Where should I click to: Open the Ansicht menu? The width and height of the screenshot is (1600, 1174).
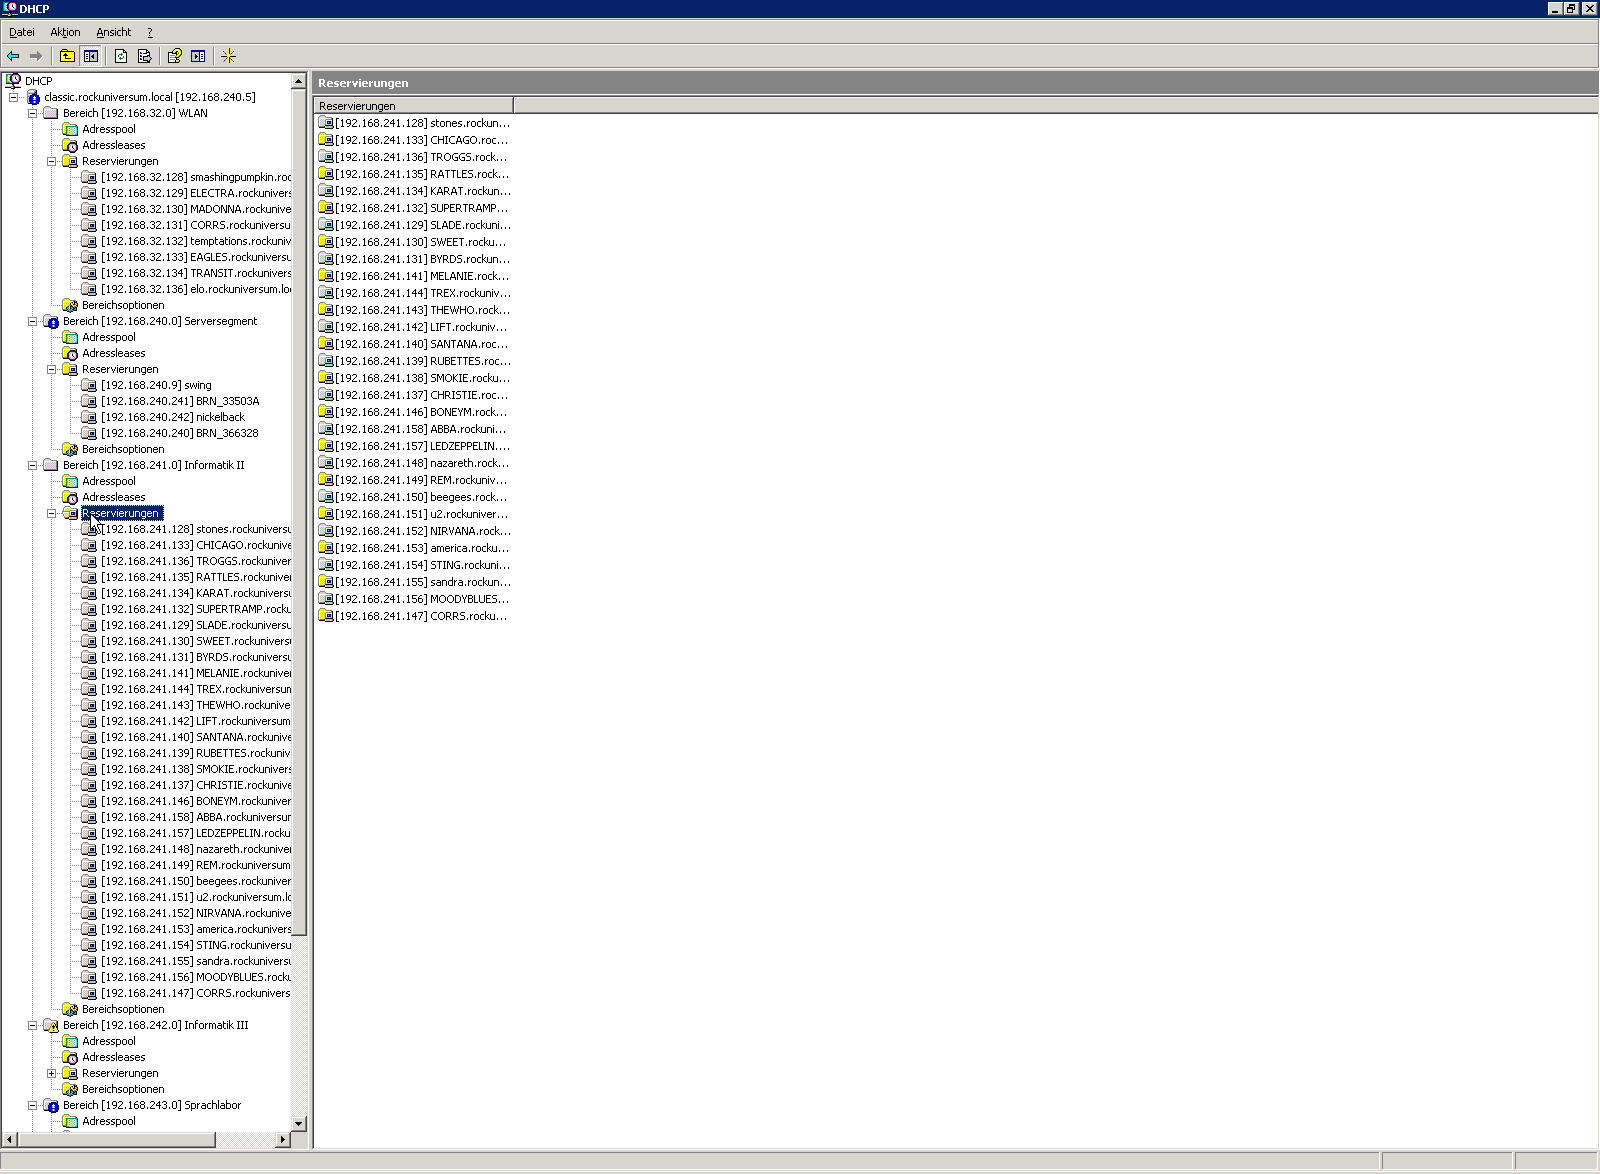point(113,32)
